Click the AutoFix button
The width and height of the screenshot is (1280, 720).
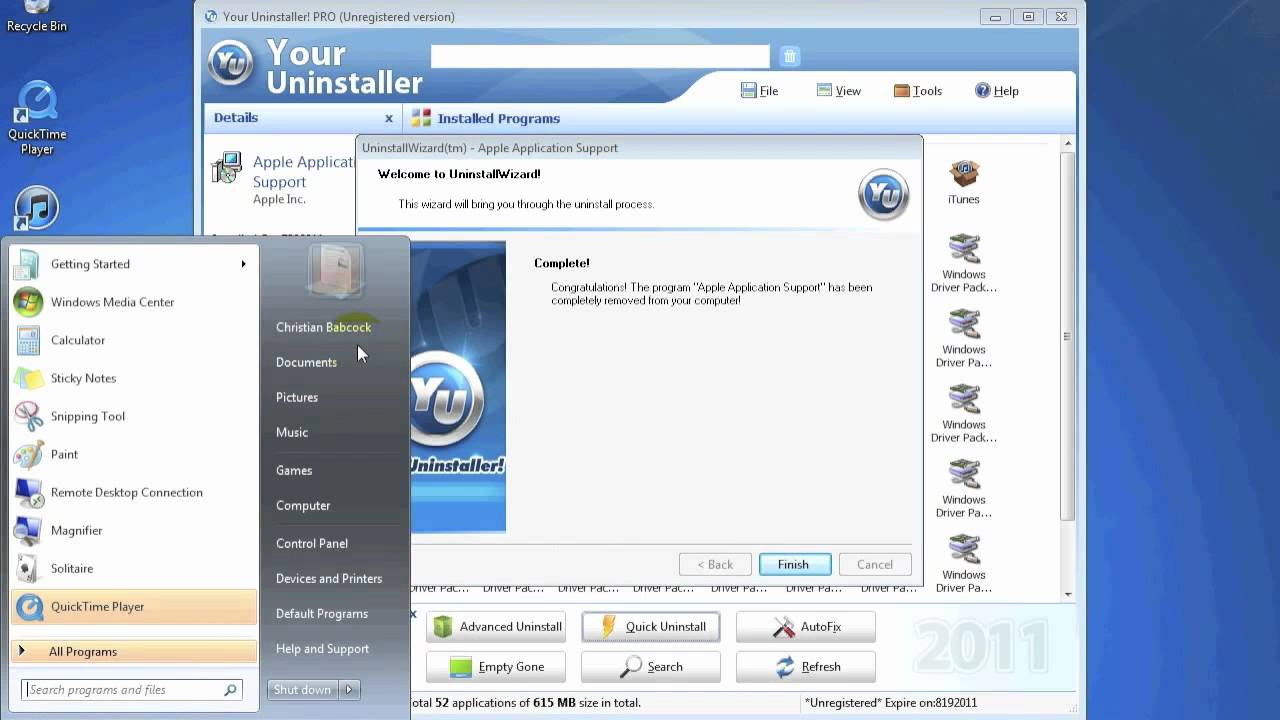[x=806, y=627]
